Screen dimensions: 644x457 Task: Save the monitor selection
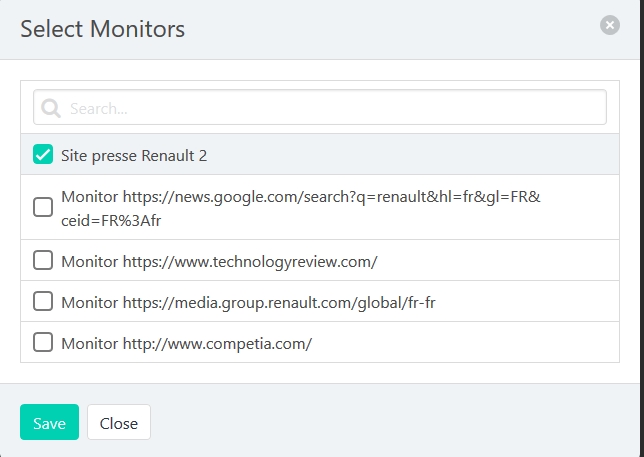point(49,422)
